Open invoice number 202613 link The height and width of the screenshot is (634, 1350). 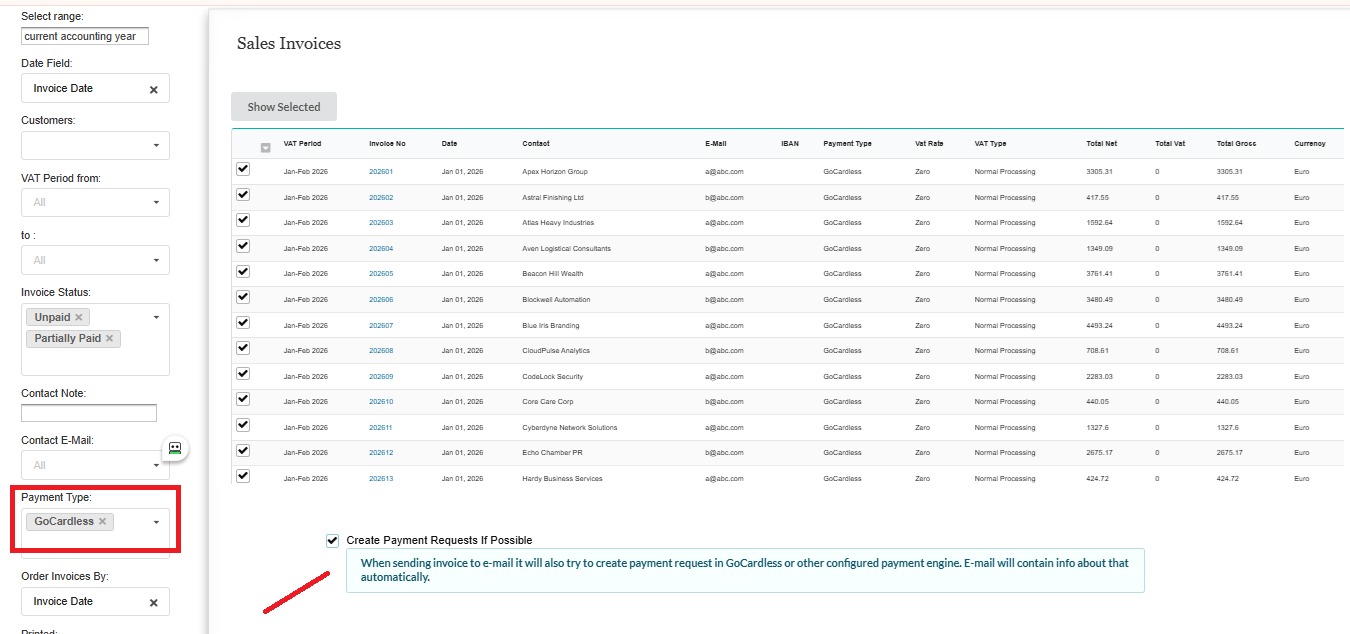coord(381,479)
